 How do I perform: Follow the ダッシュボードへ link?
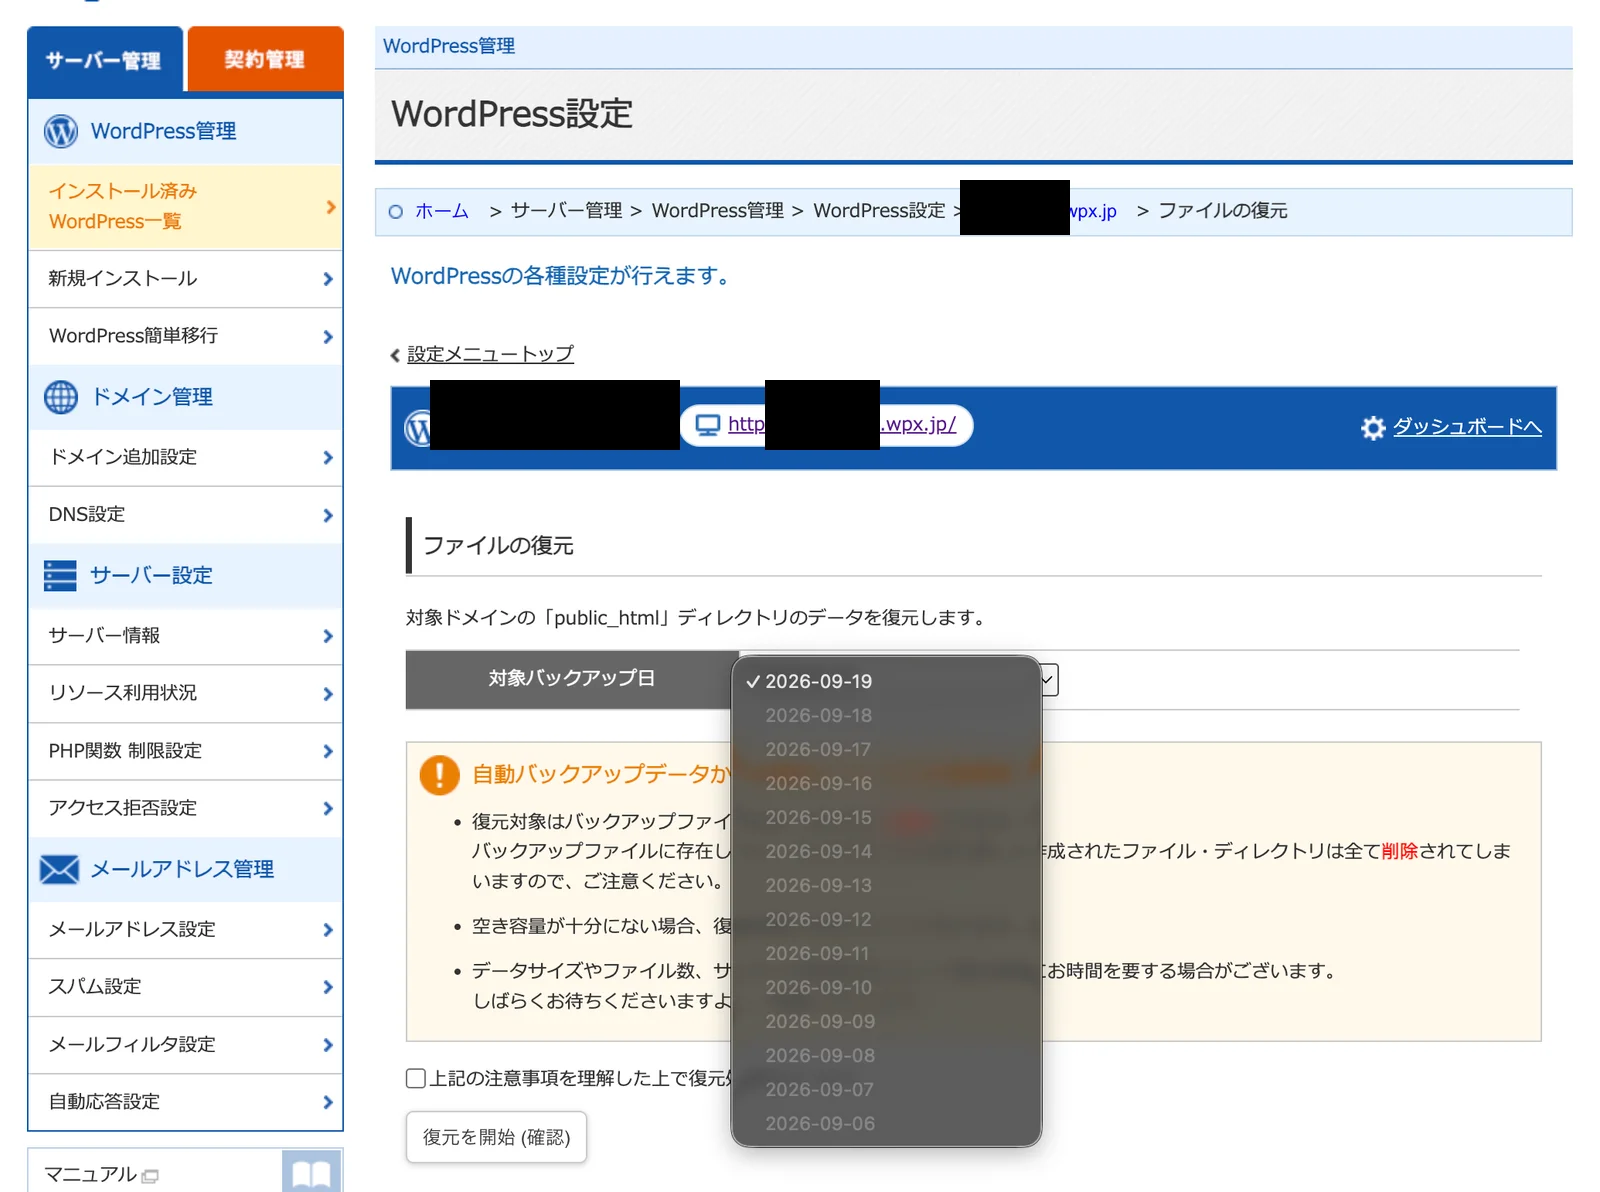1467,427
